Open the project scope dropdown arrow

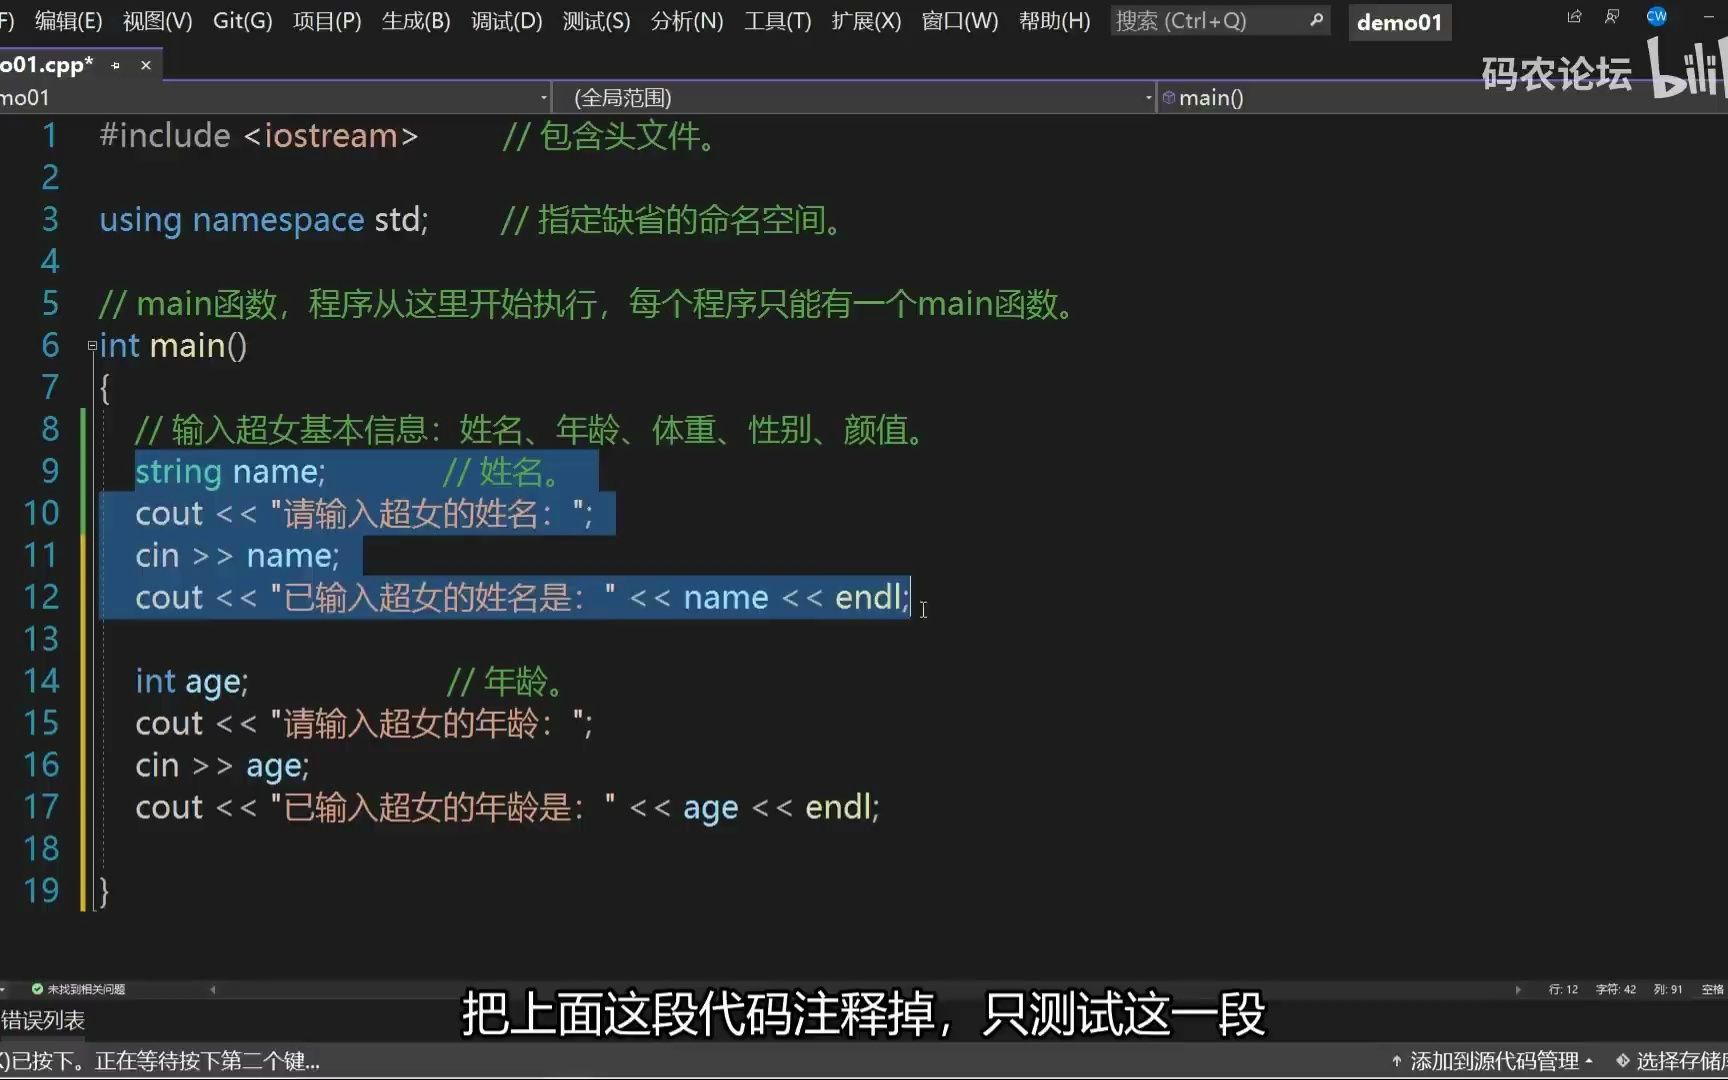tap(543, 98)
